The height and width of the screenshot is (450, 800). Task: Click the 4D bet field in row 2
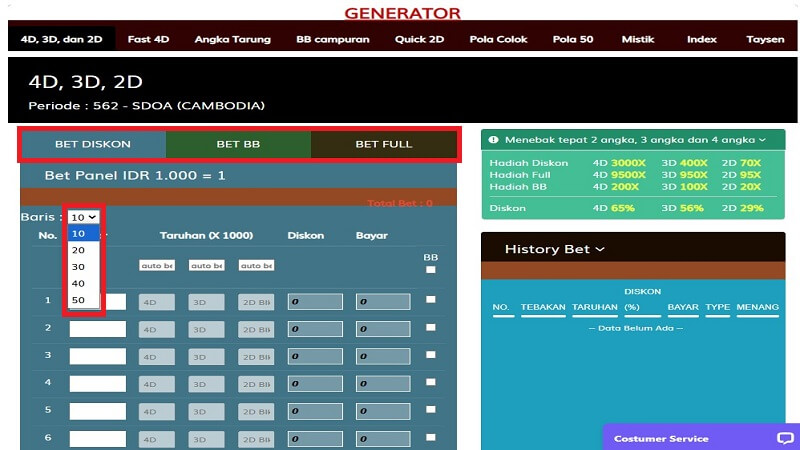(157, 329)
